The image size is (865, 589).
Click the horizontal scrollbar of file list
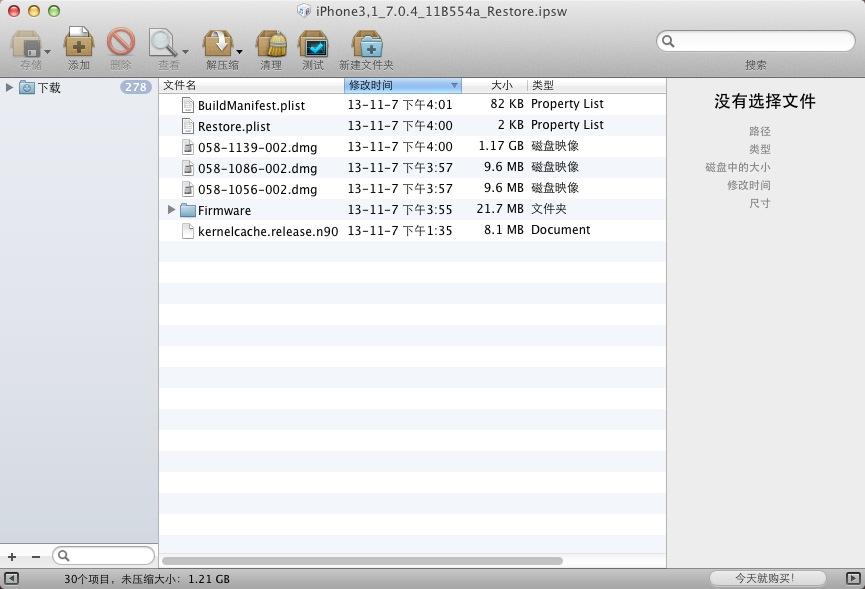(x=362, y=561)
